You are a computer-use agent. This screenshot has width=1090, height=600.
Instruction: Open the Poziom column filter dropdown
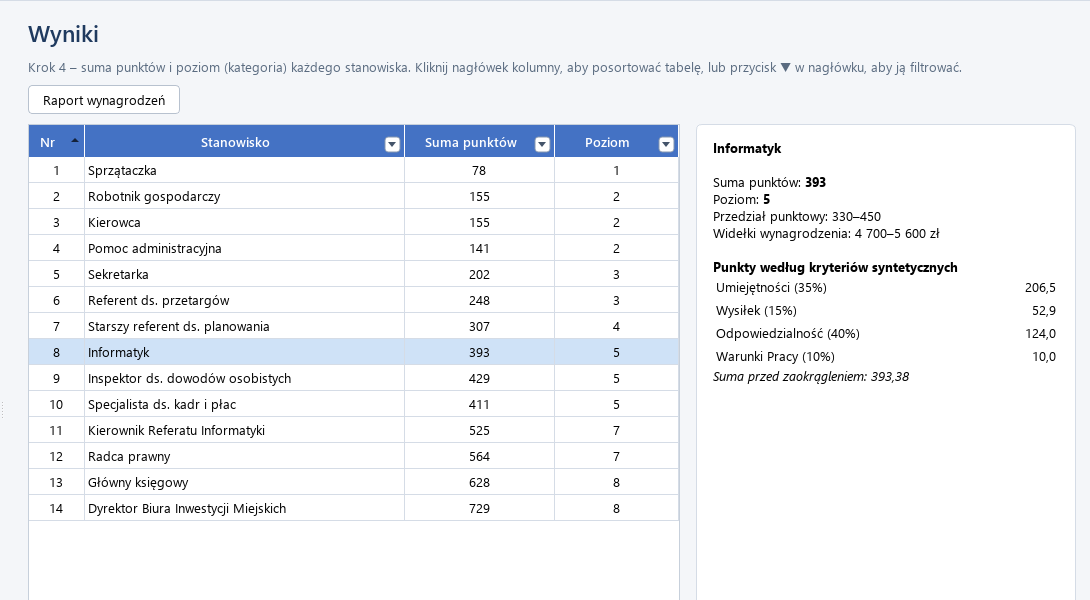tap(666, 144)
